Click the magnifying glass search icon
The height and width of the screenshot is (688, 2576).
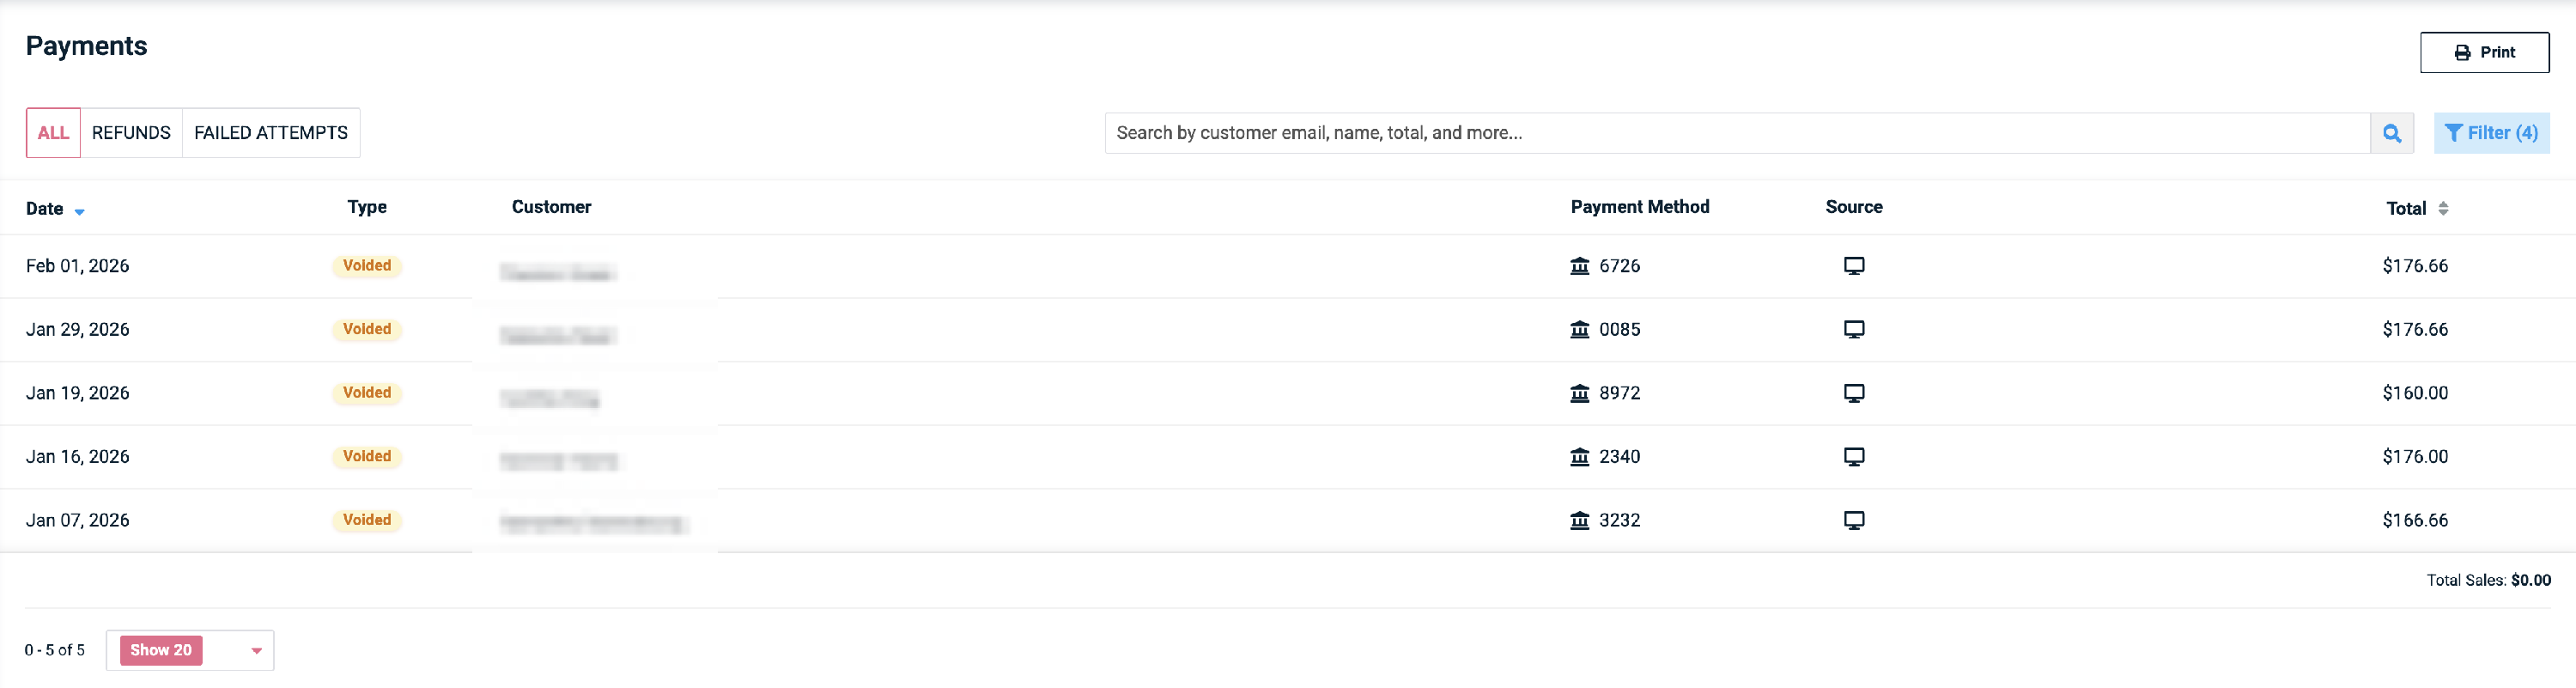[x=2391, y=133]
